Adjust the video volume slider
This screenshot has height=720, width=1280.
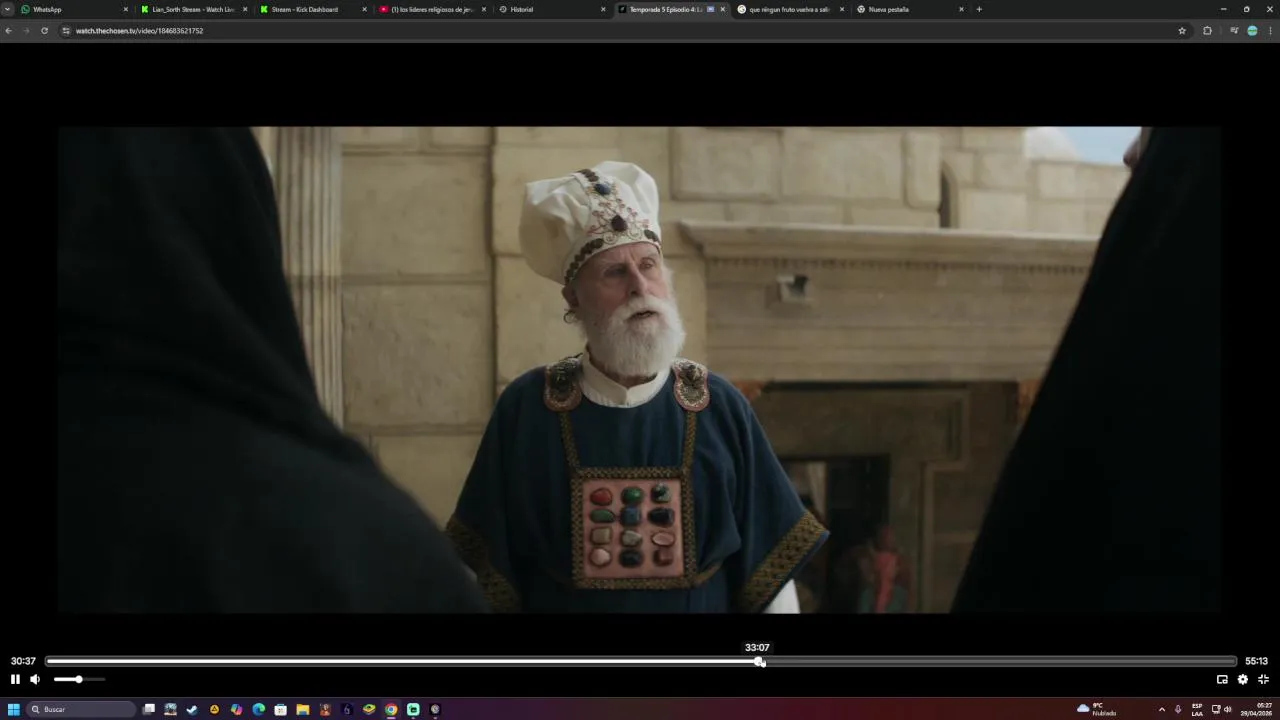pyautogui.click(x=79, y=679)
